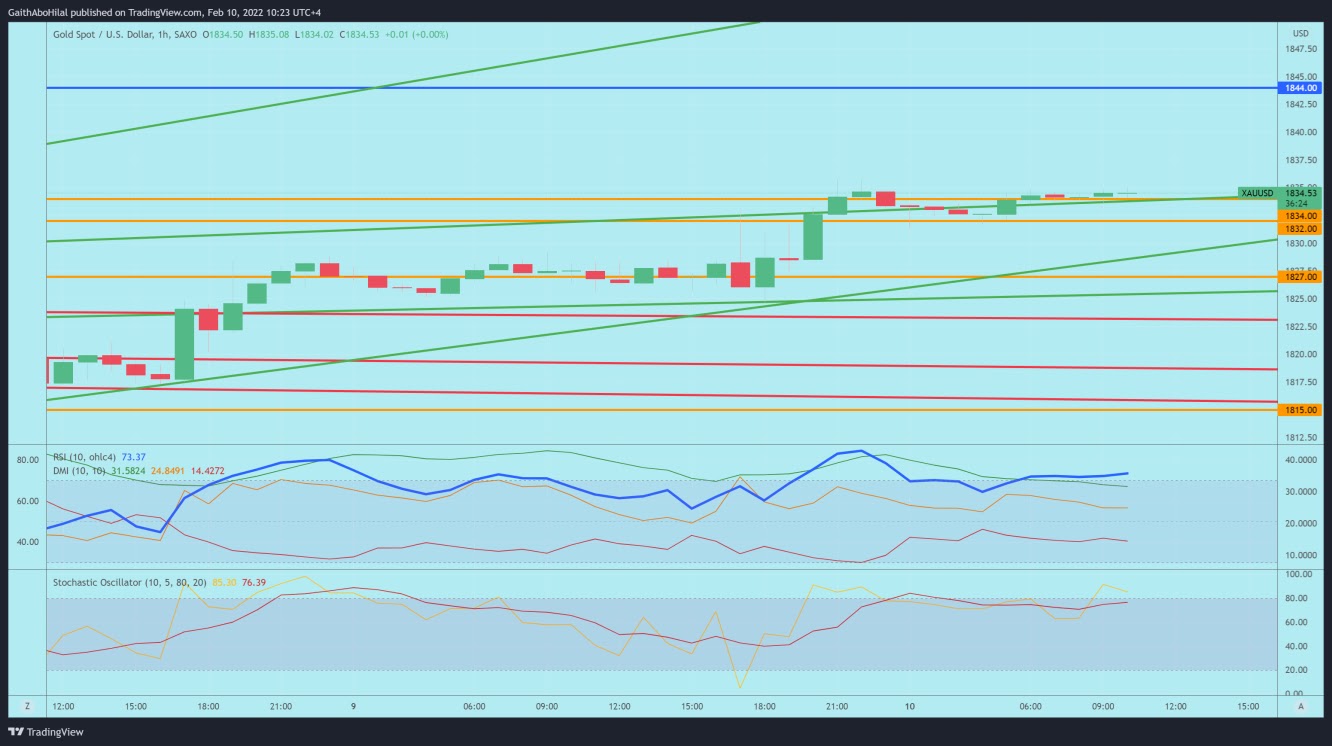Click the 1837.50 price axis label
Viewport: 1332px width, 746px height.
(x=1299, y=160)
